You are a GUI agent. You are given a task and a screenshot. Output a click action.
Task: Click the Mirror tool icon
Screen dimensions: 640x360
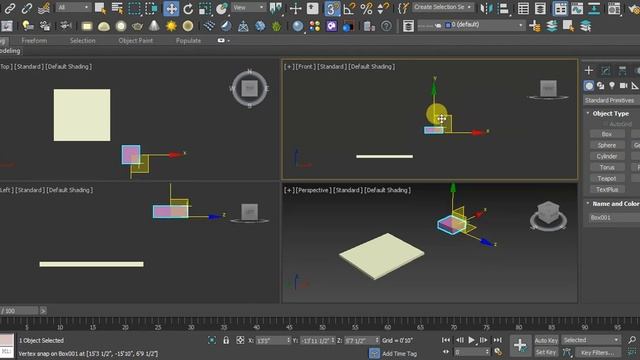coord(487,8)
